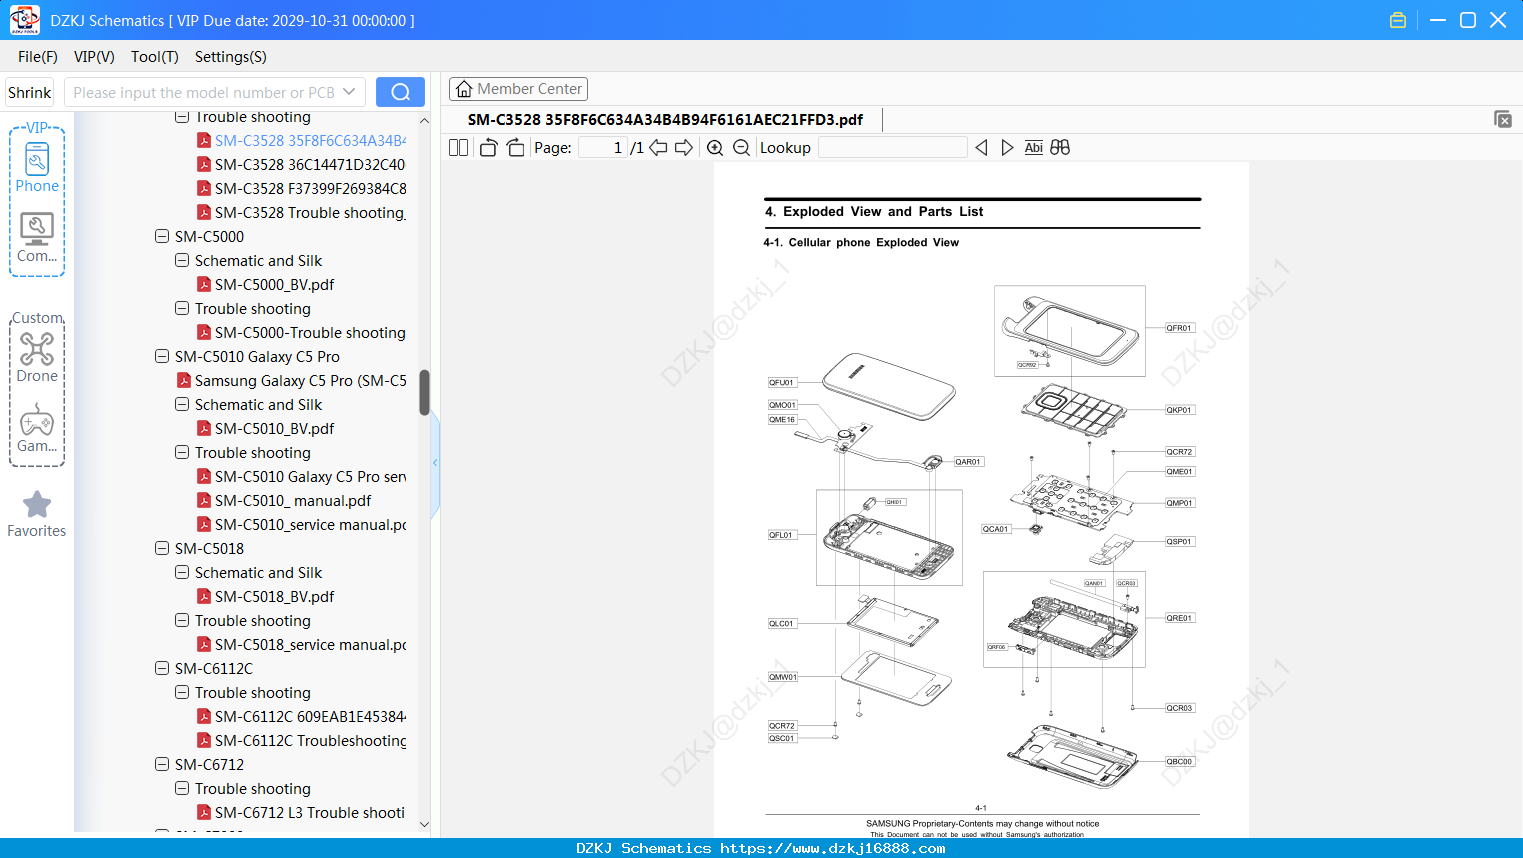Click the side panel collapse handle
1523x858 pixels.
pos(435,463)
